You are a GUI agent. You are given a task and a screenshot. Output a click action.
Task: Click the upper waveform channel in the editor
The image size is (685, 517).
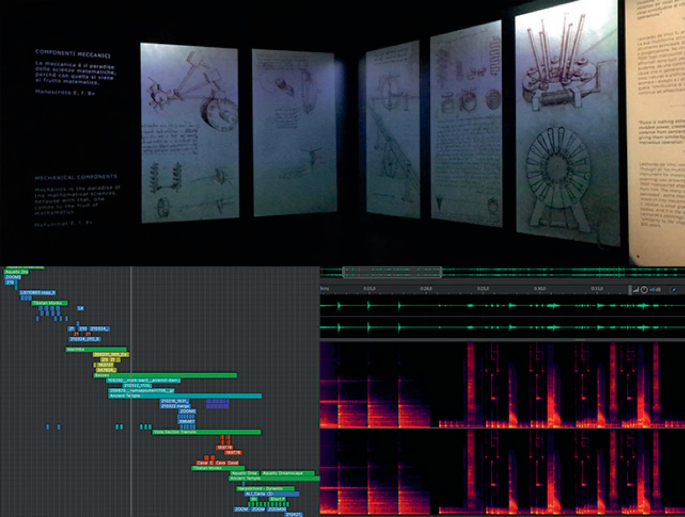(x=502, y=305)
